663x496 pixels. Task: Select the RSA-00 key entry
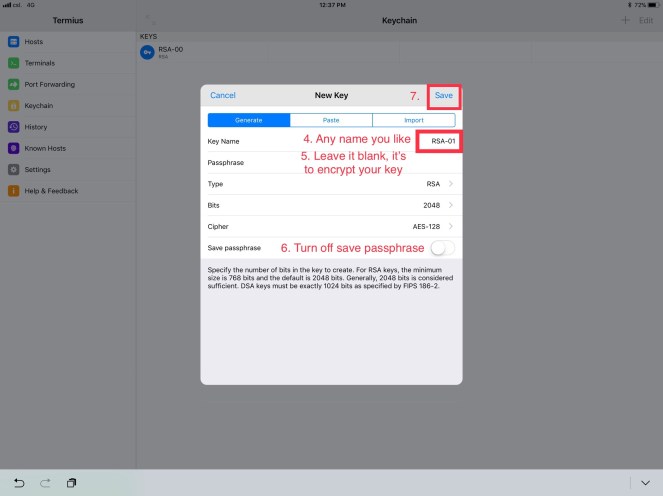(x=166, y=53)
